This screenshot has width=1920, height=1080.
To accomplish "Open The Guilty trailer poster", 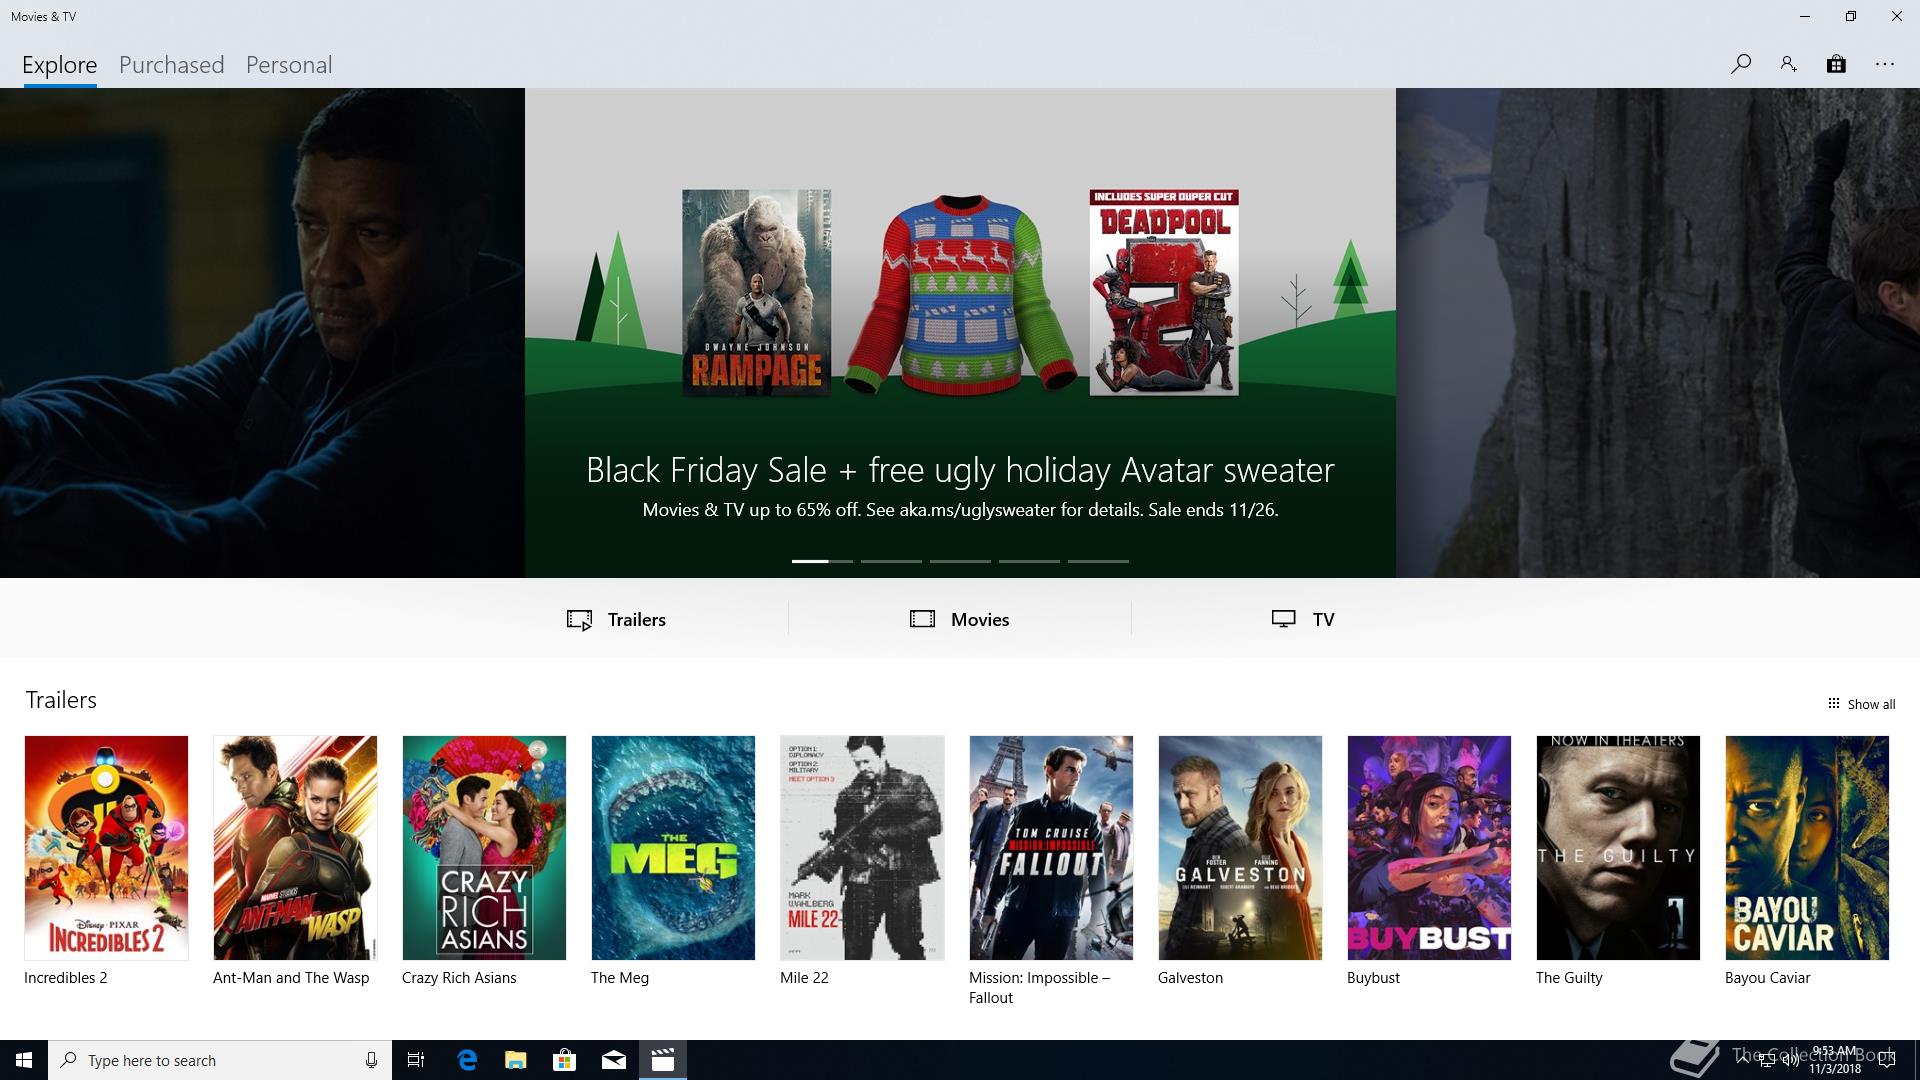I will click(1618, 848).
